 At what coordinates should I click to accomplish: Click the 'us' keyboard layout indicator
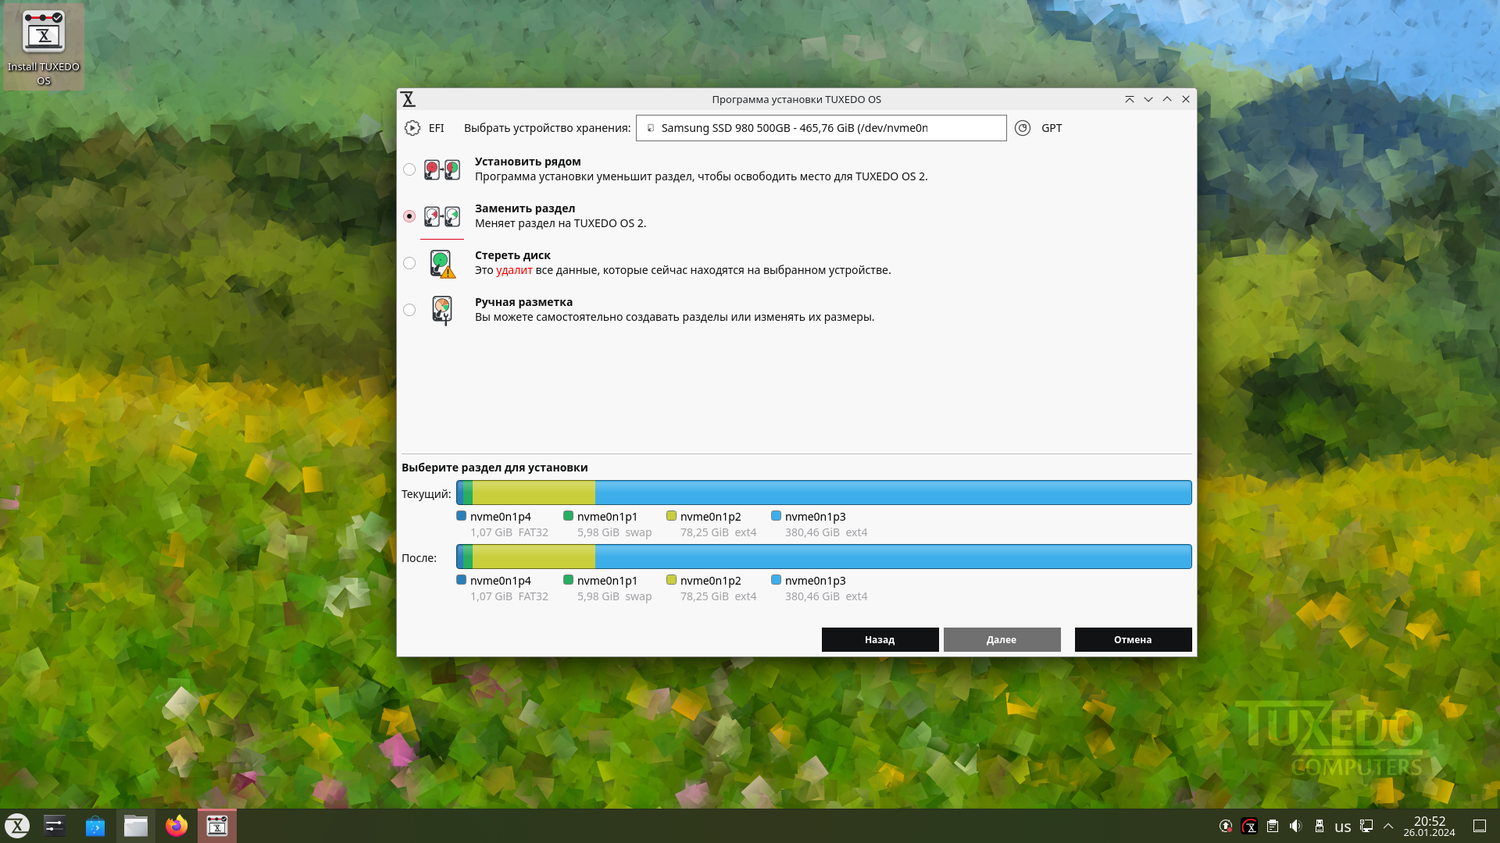click(1343, 827)
